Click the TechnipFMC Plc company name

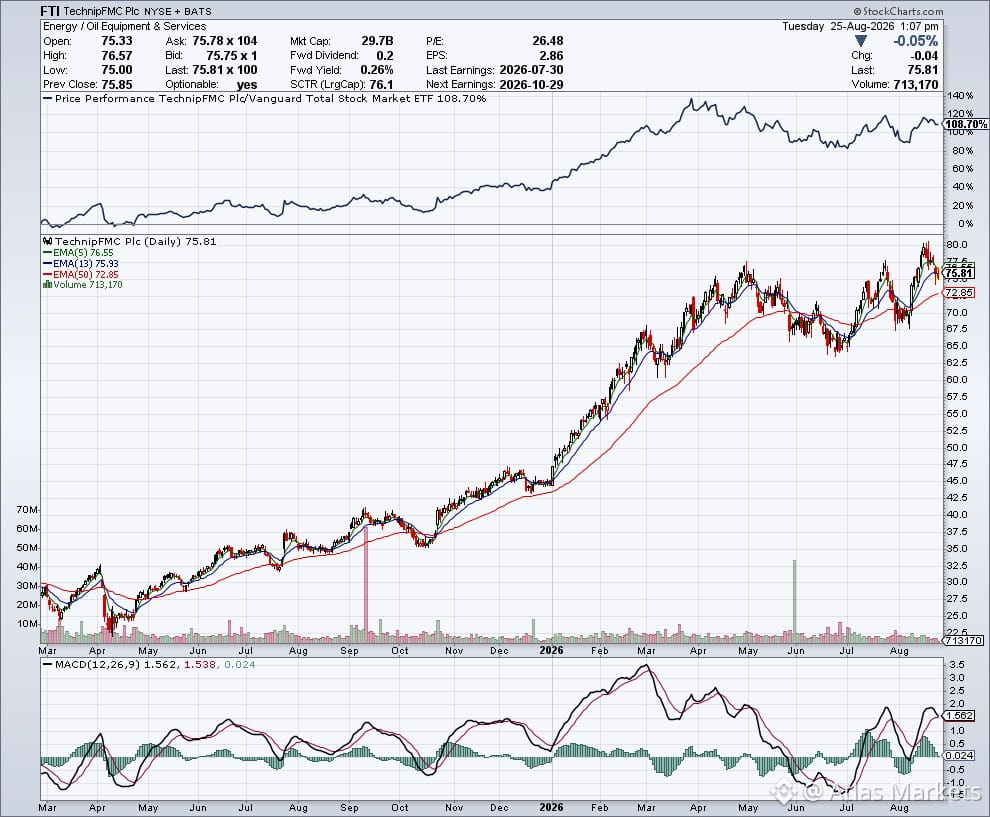[x=102, y=11]
